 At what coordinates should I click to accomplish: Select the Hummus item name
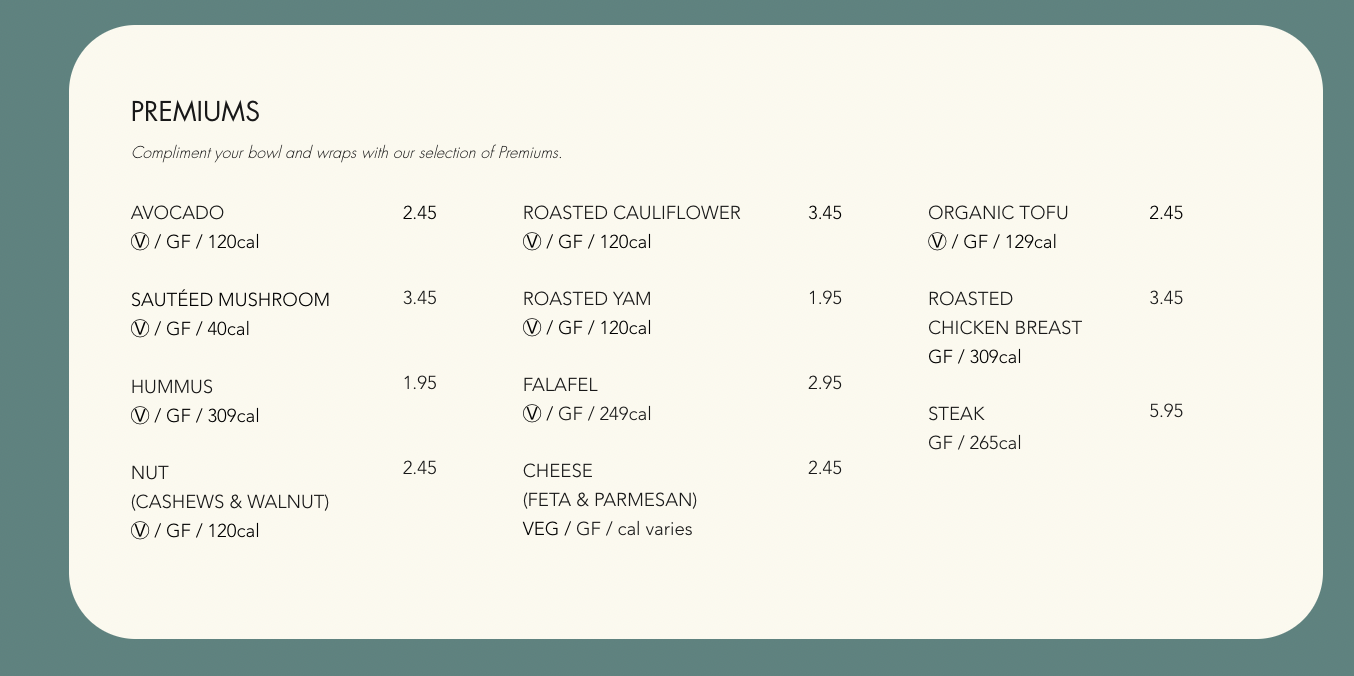point(172,387)
